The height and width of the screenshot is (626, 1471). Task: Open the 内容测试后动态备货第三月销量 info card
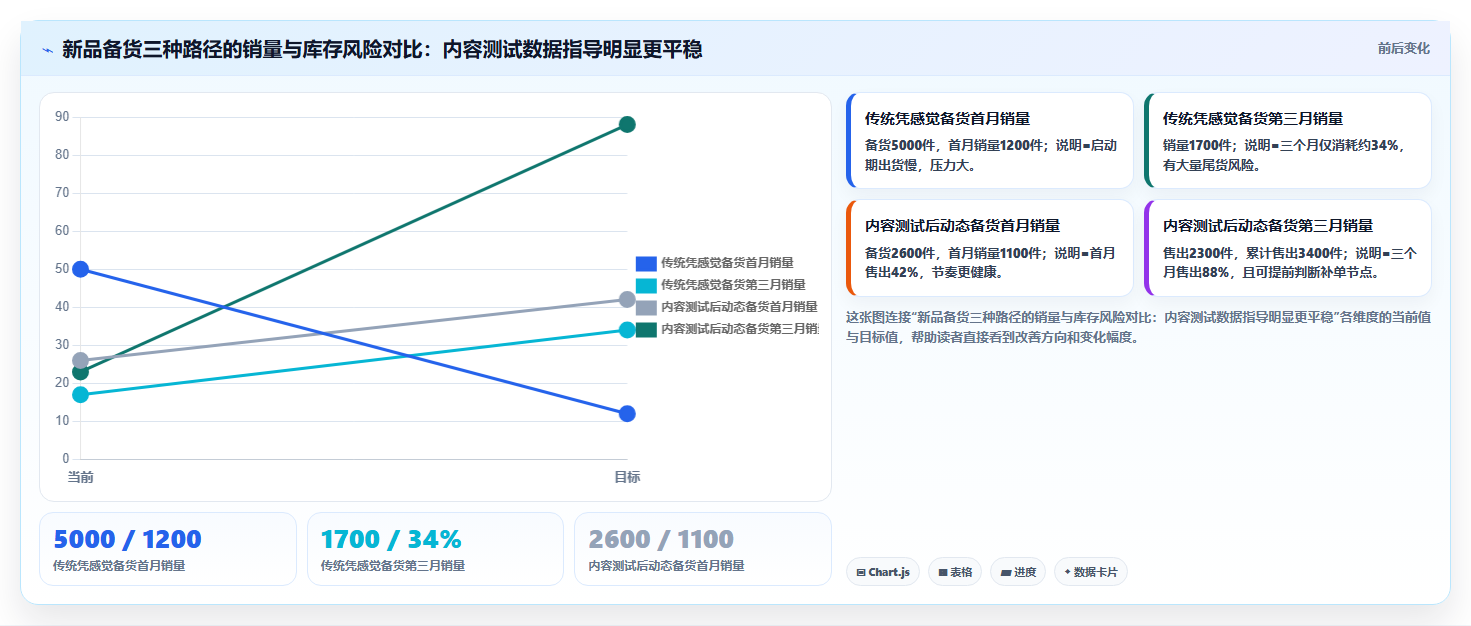pyautogui.click(x=1288, y=248)
